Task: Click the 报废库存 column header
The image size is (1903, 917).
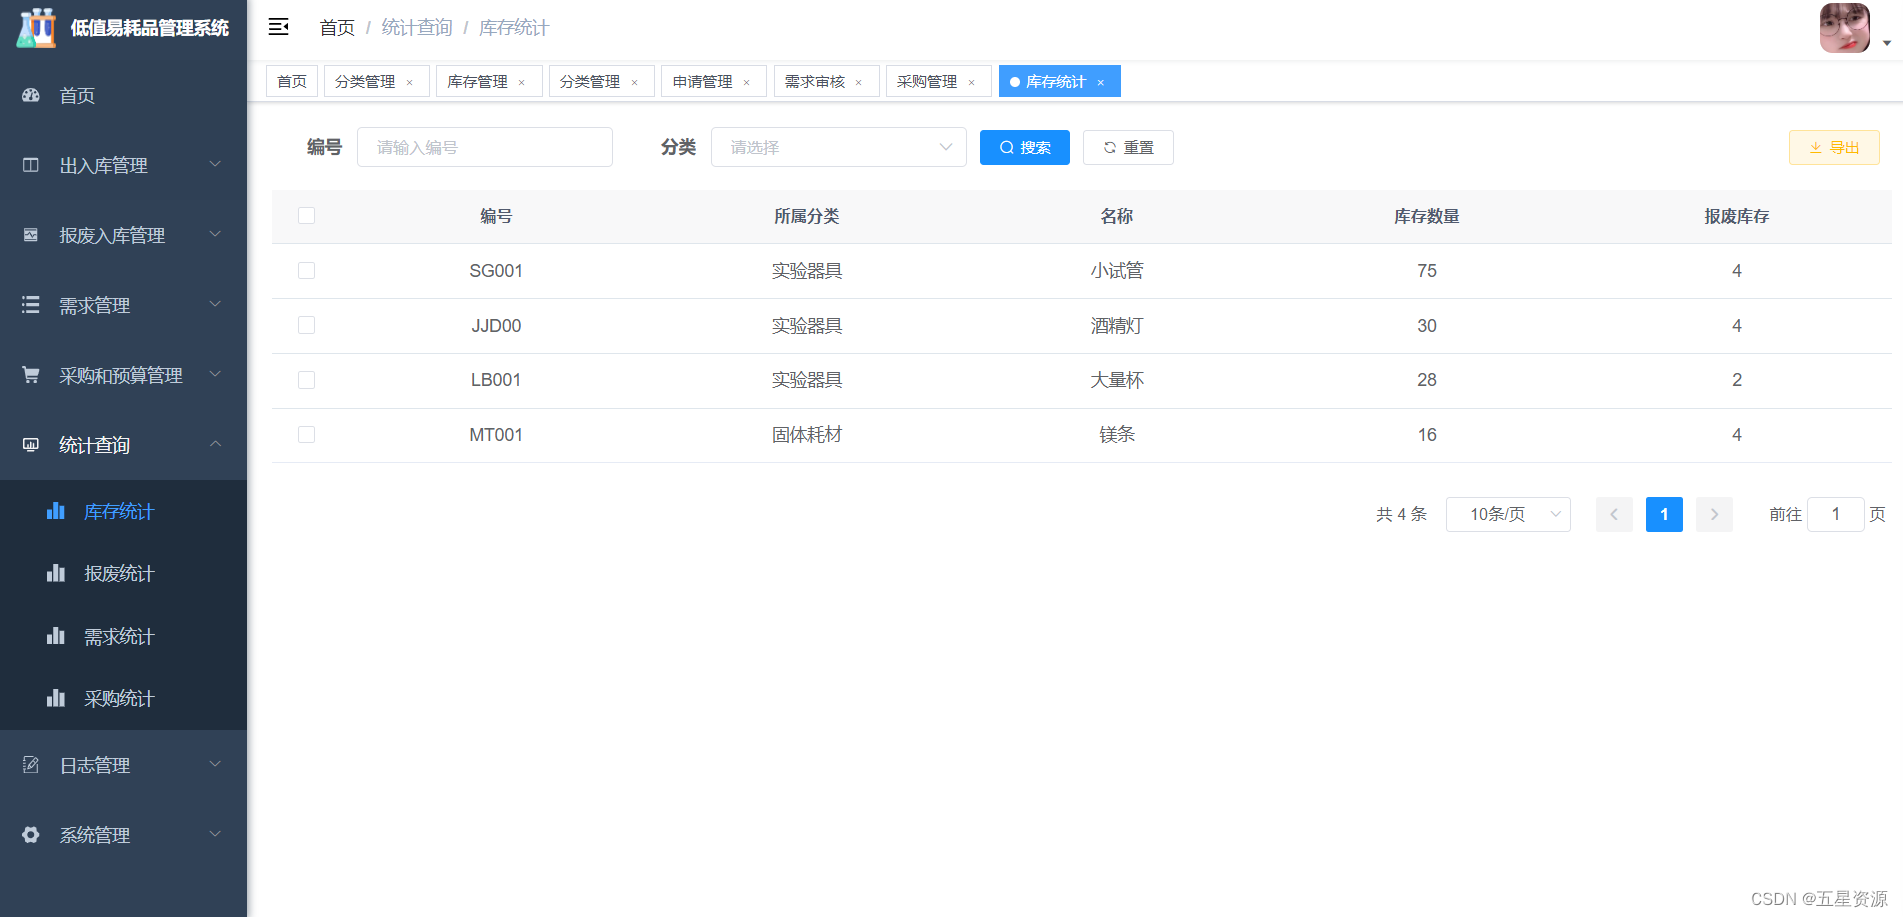Action: [x=1737, y=216]
